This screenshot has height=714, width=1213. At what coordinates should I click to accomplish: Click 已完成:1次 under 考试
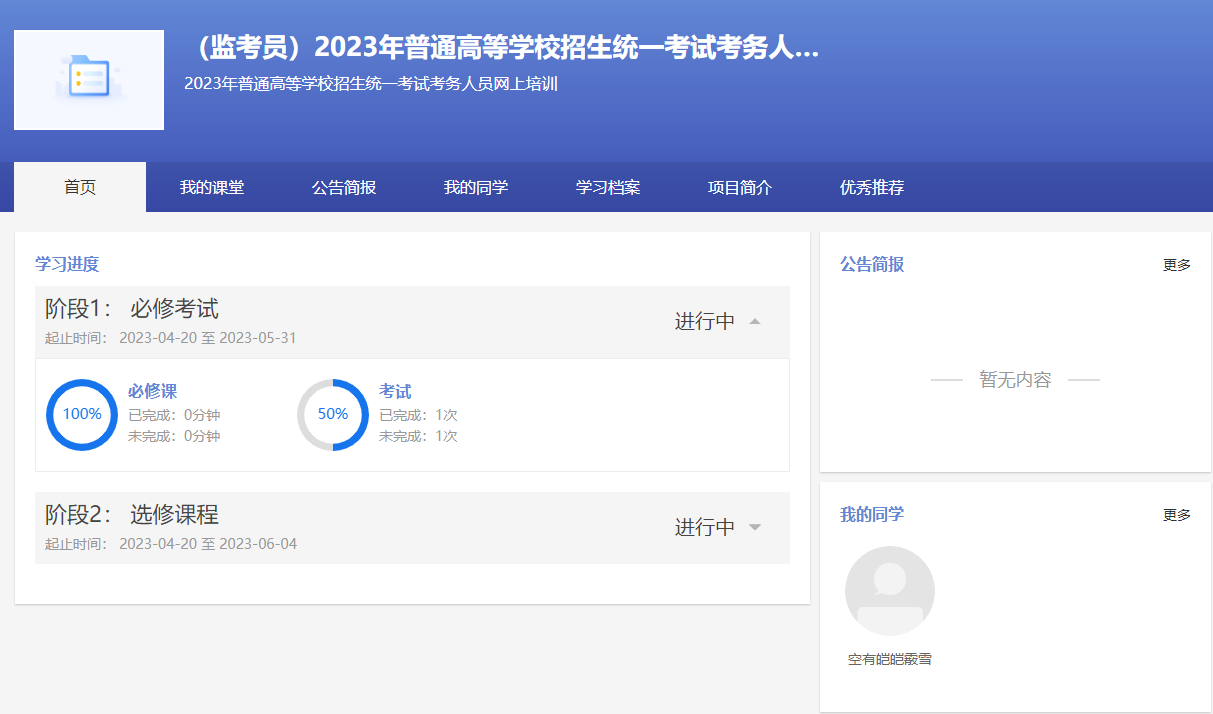point(418,415)
